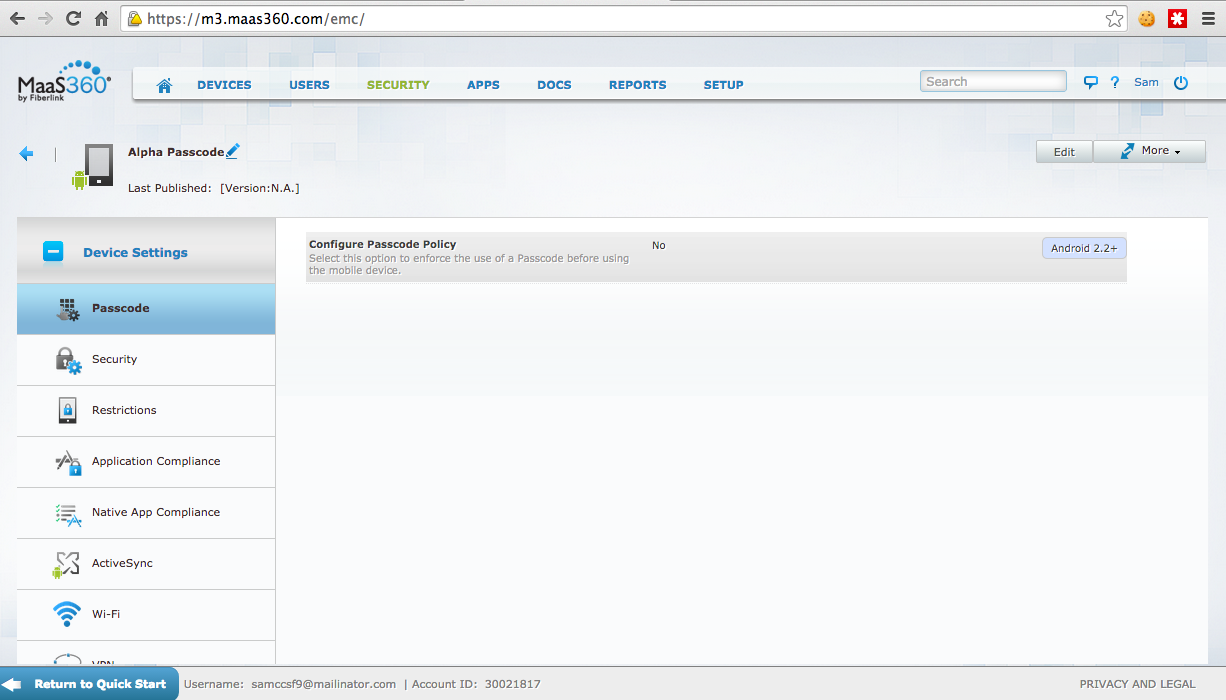
Task: Click the ActiveSync Android mail icon
Action: (66, 564)
